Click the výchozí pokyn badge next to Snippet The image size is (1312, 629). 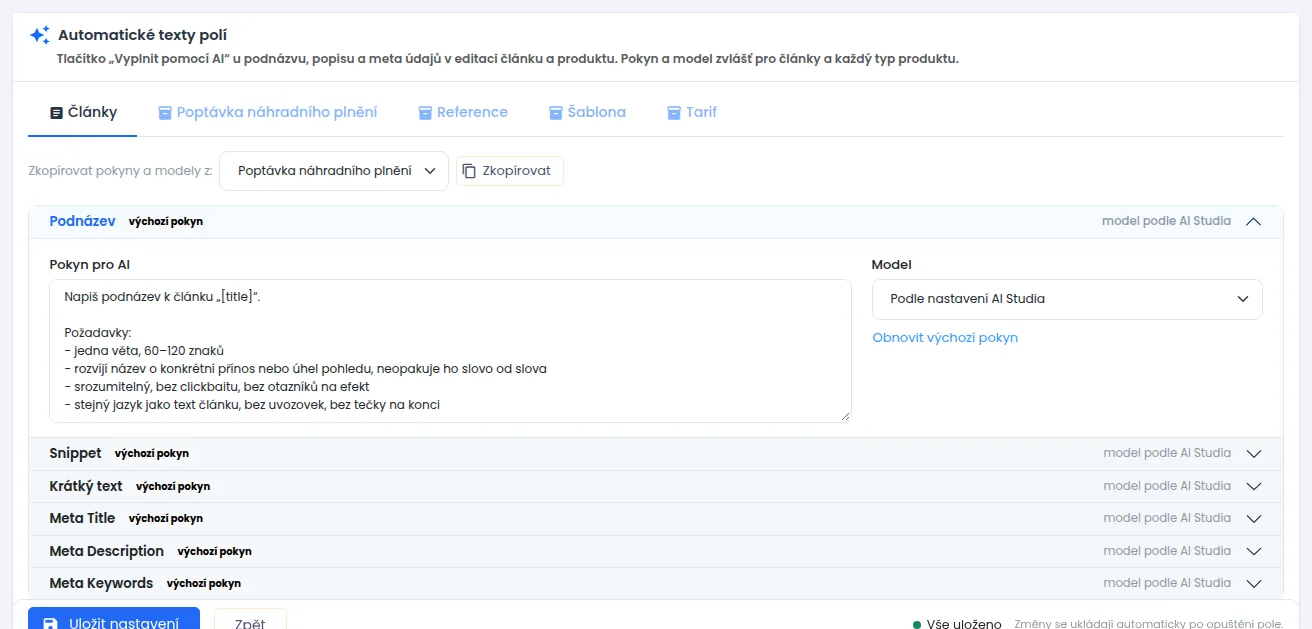coord(152,454)
